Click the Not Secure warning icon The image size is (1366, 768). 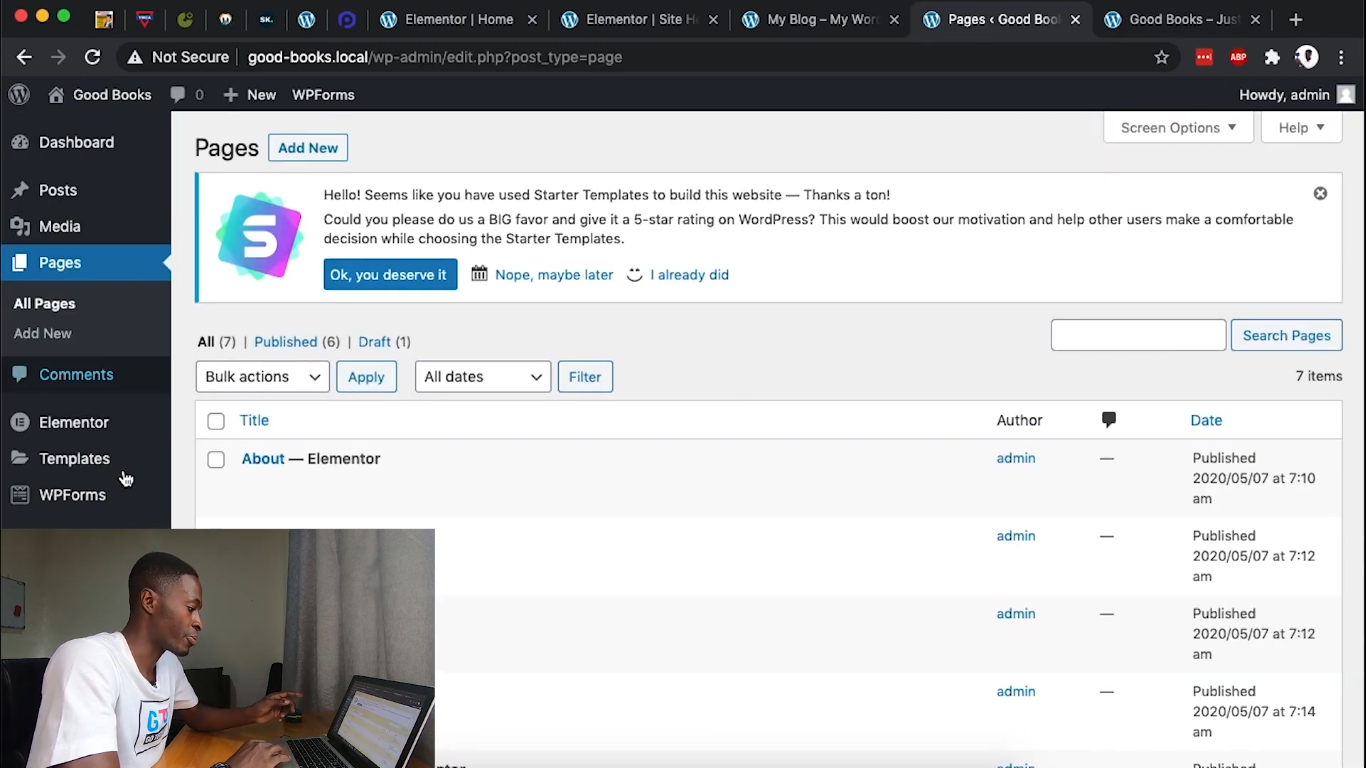pos(135,57)
